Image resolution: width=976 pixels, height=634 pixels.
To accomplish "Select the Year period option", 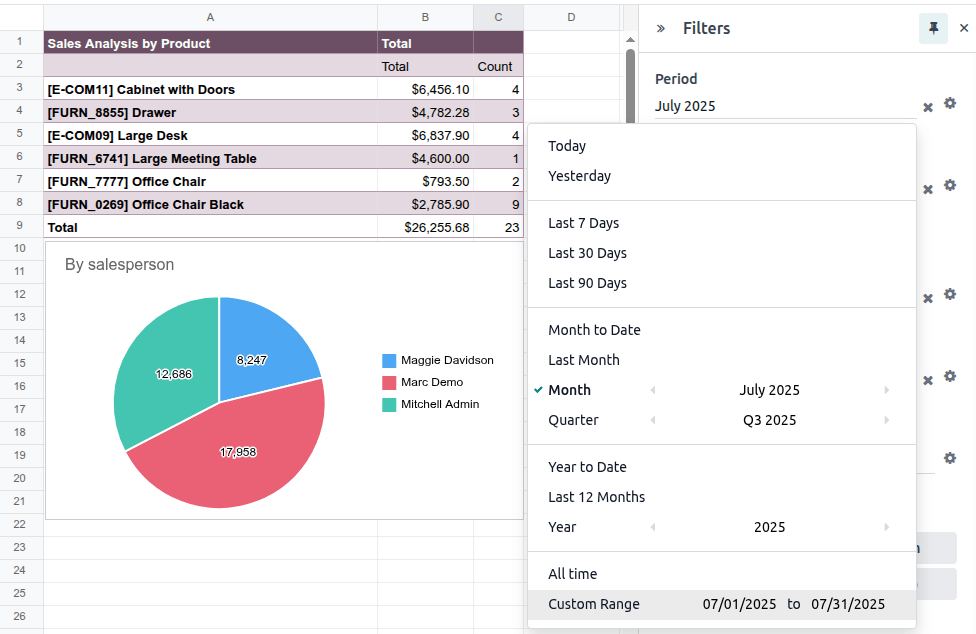I will click(562, 527).
